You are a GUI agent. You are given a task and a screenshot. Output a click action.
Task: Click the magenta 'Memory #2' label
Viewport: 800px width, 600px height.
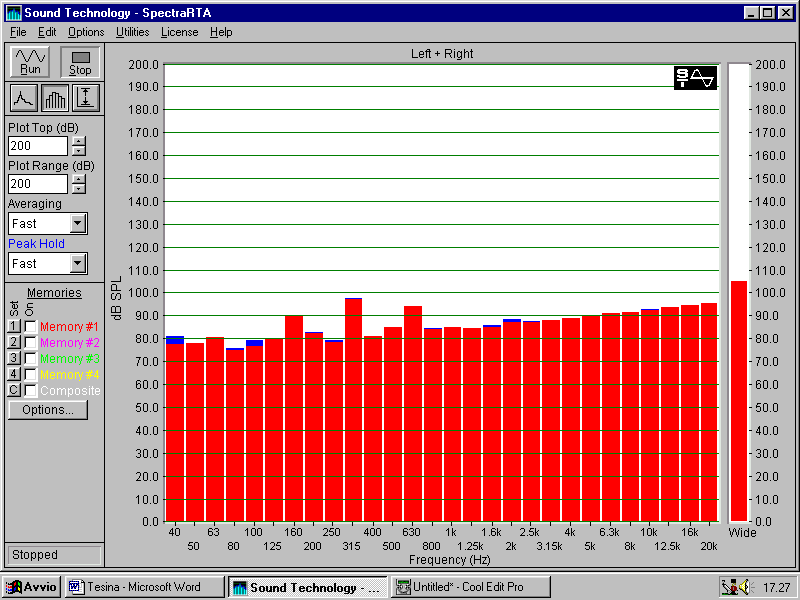tap(69, 343)
